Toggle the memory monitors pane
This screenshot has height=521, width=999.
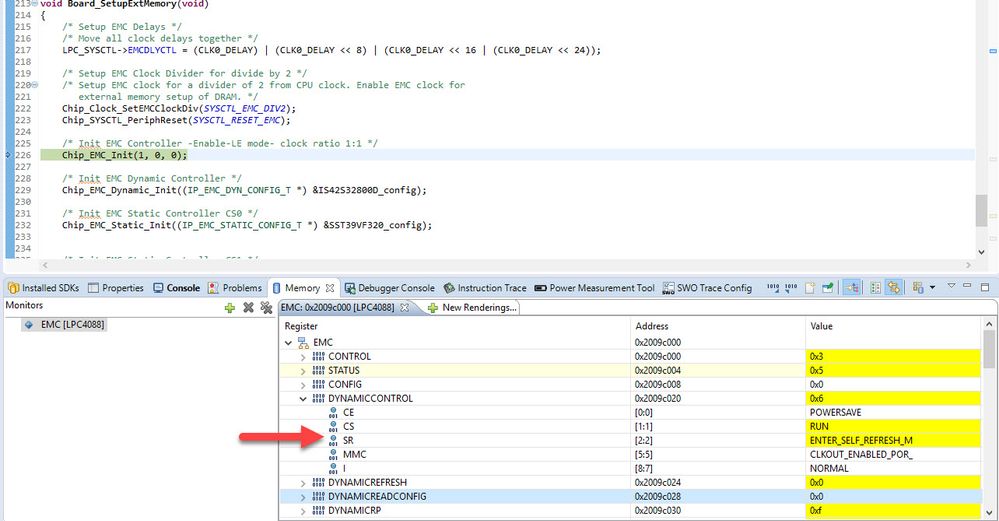point(852,288)
